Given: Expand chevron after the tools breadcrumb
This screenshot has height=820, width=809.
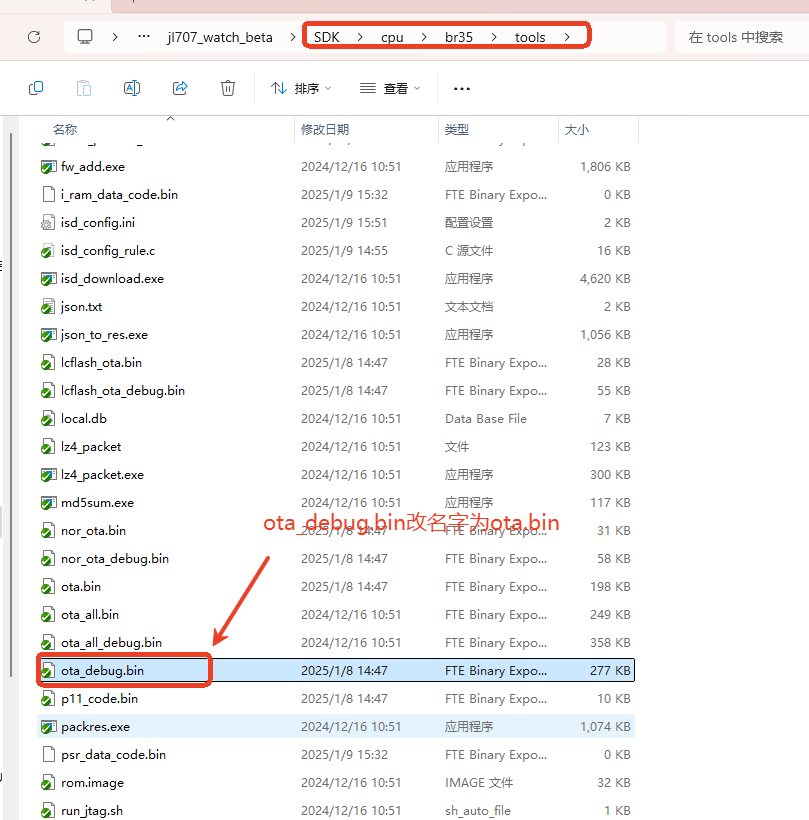Looking at the screenshot, I should (567, 37).
